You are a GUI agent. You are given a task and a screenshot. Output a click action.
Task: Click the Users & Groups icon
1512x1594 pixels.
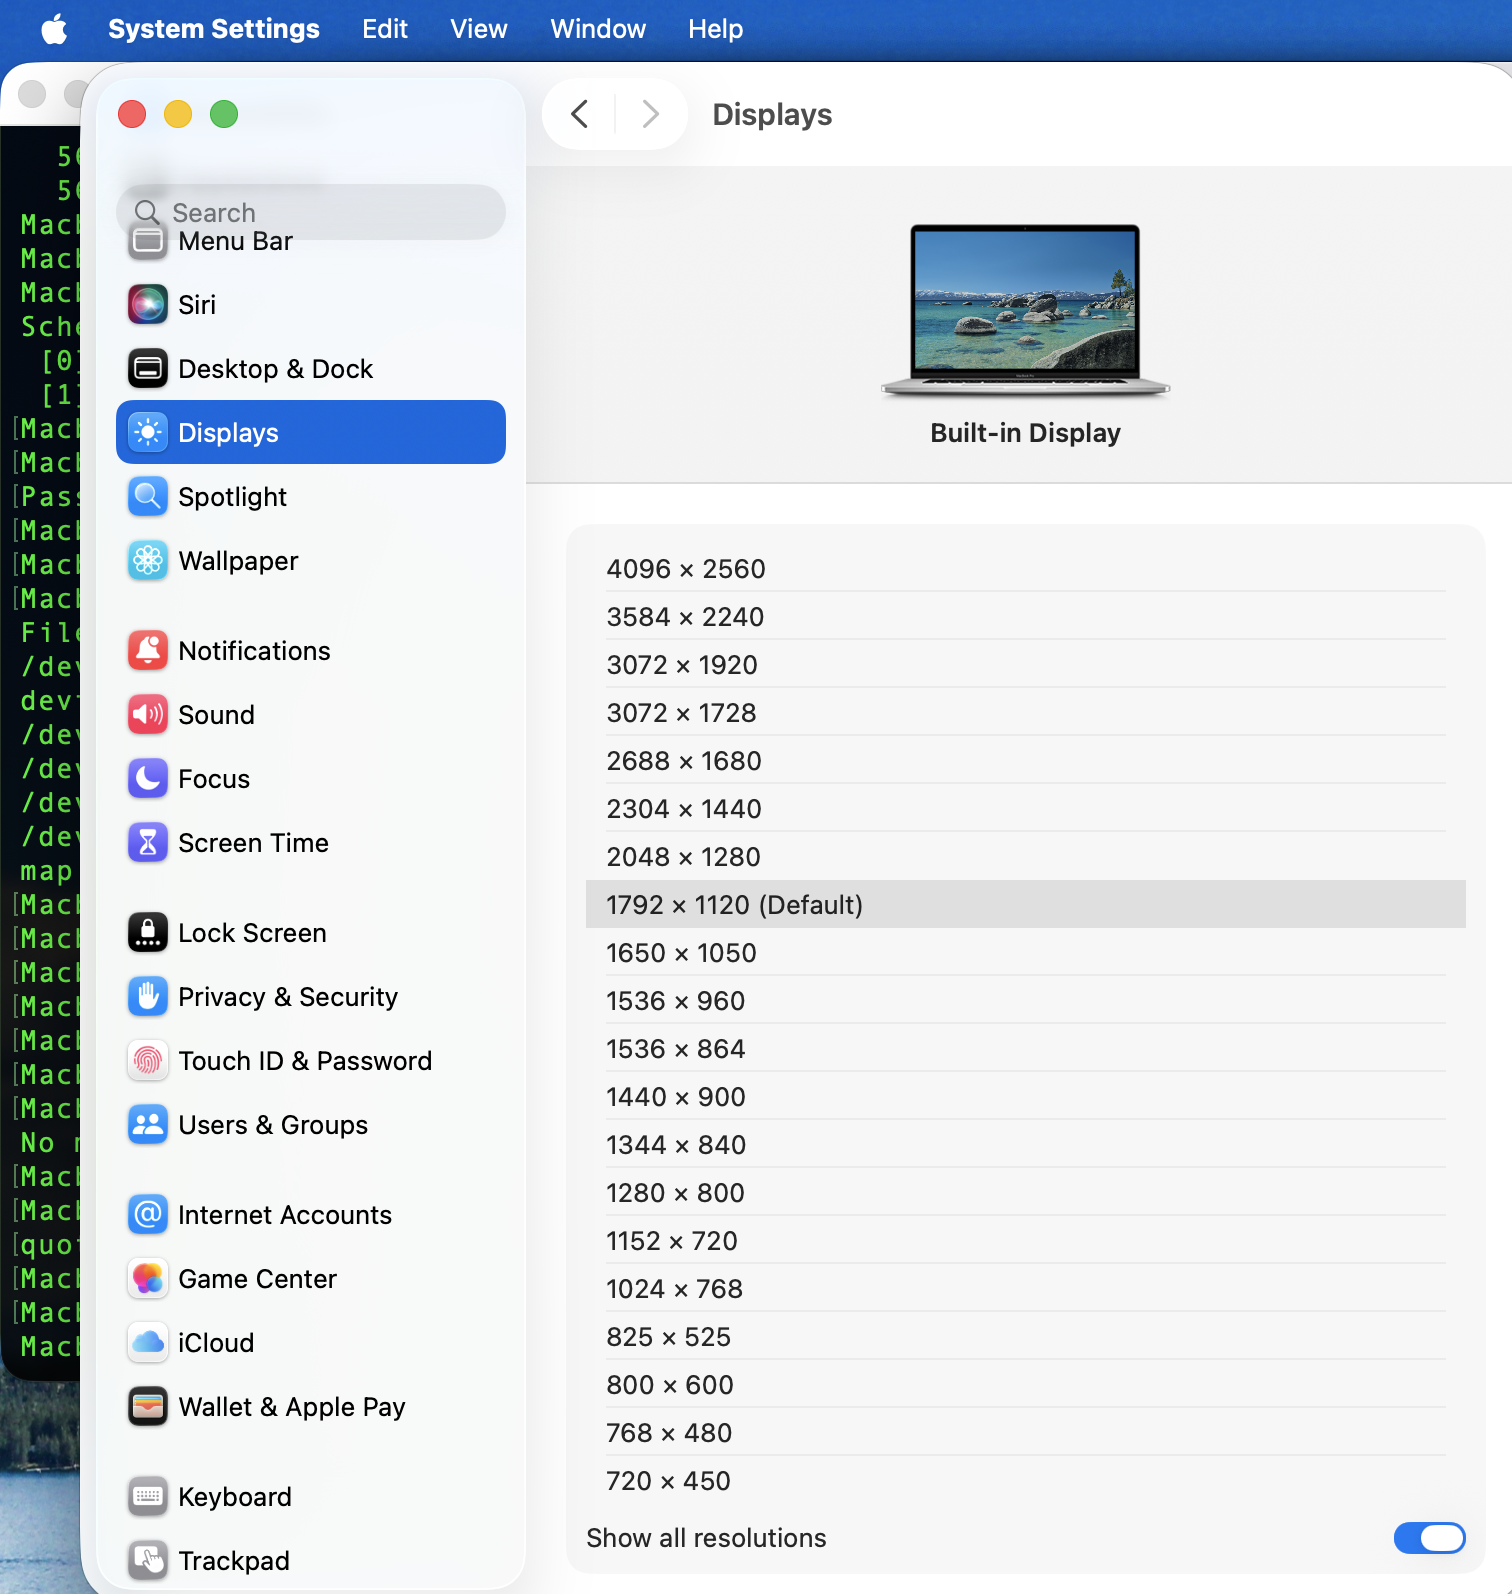[148, 1124]
